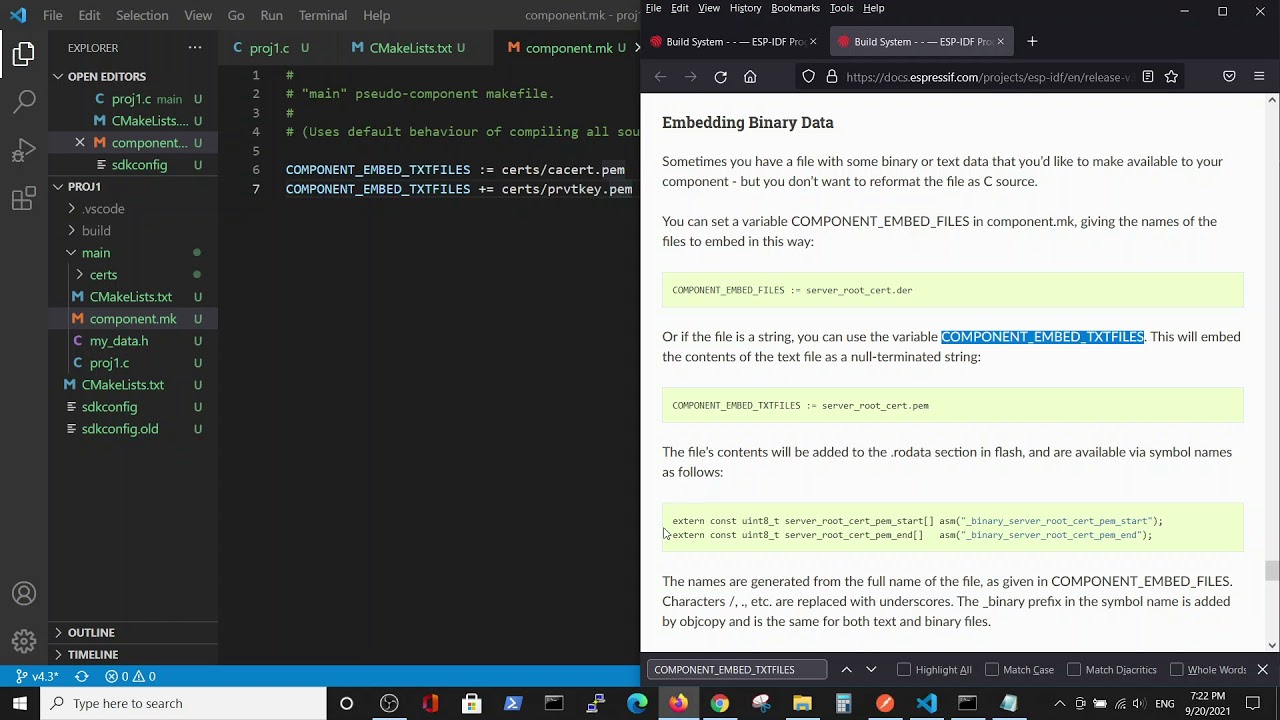Viewport: 1280px width, 720px height.
Task: Open Run and Debug view in VS Code
Action: [x=24, y=150]
